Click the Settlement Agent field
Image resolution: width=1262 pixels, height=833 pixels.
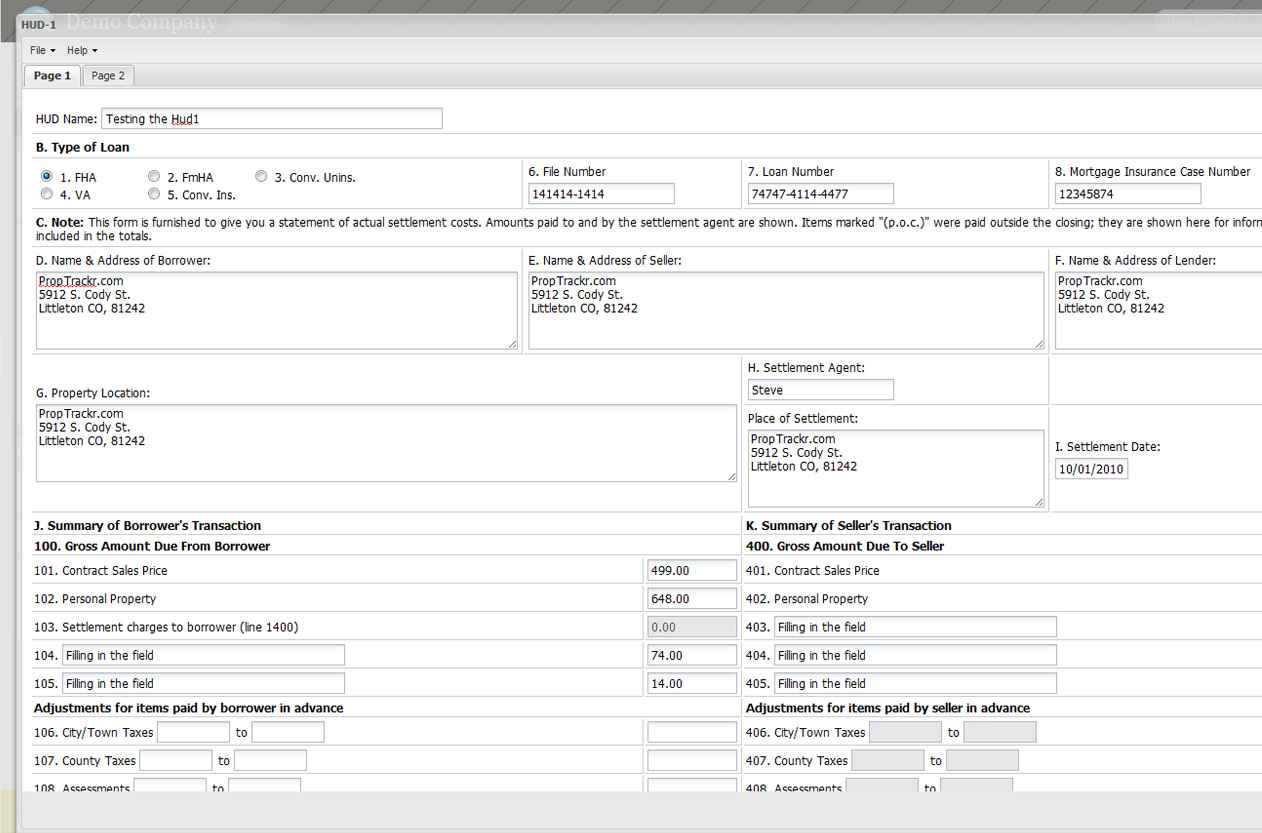click(x=820, y=390)
